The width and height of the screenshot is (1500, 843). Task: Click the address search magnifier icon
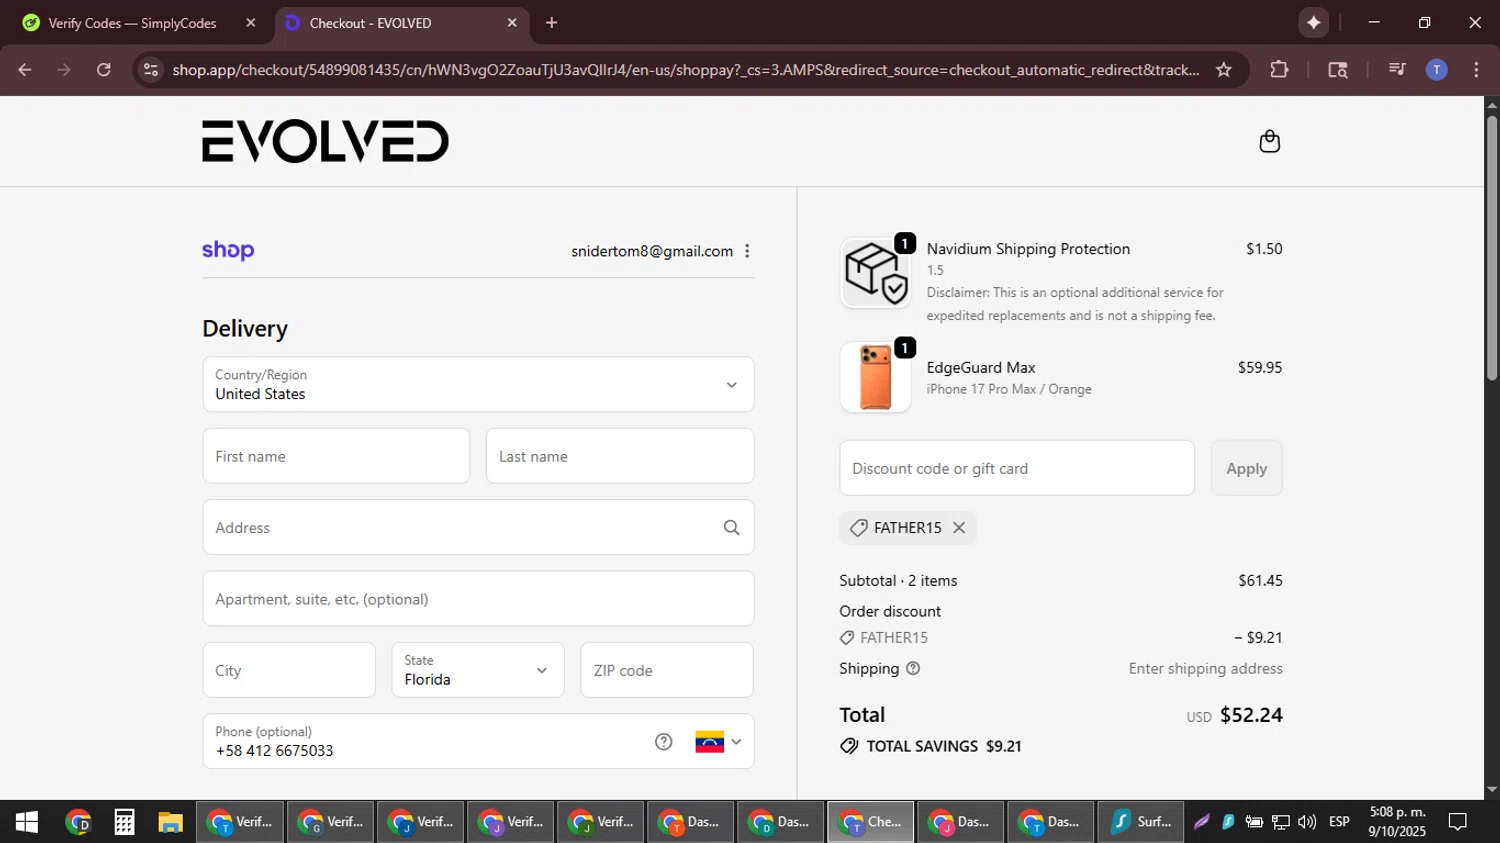pyautogui.click(x=731, y=527)
